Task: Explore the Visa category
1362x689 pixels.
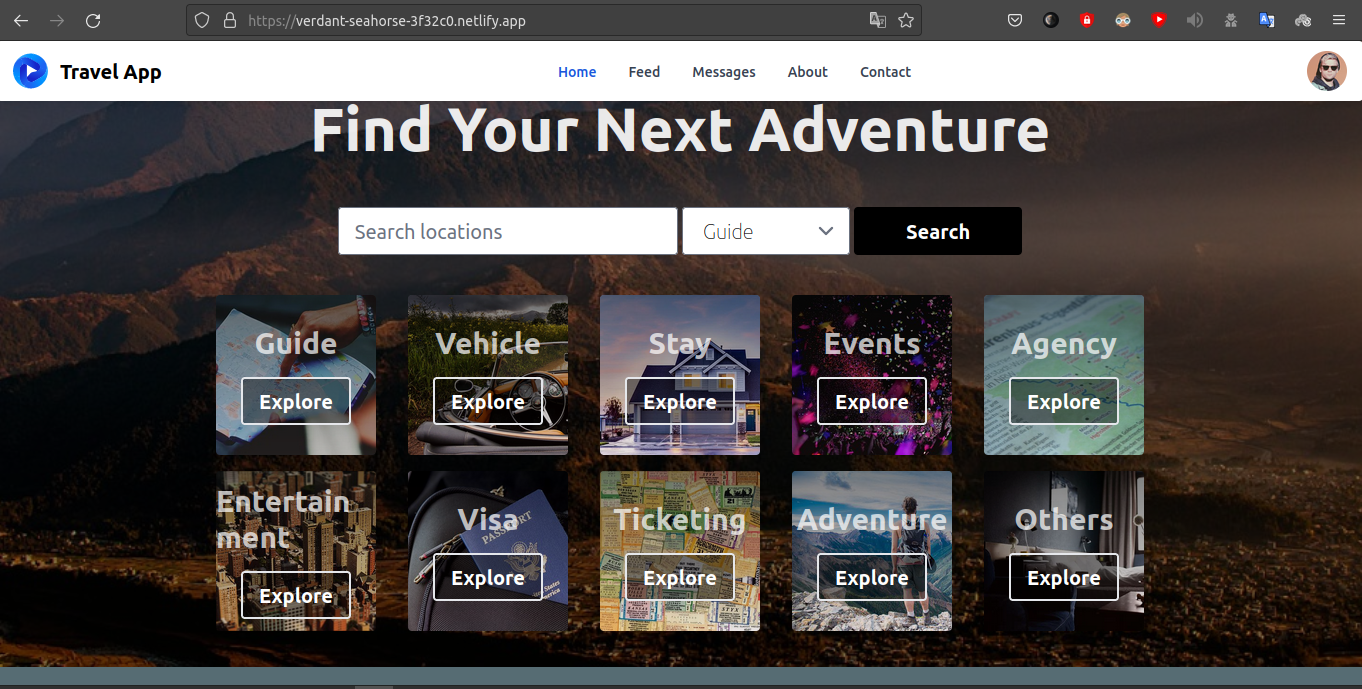Action: tap(488, 577)
